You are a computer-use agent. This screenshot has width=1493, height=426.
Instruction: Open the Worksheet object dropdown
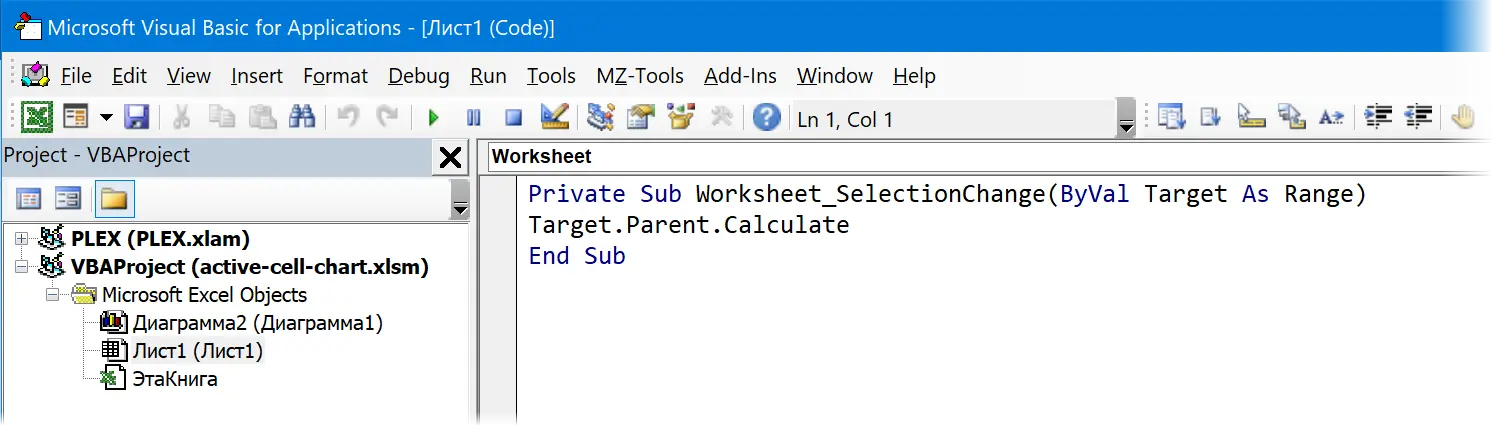(x=988, y=157)
